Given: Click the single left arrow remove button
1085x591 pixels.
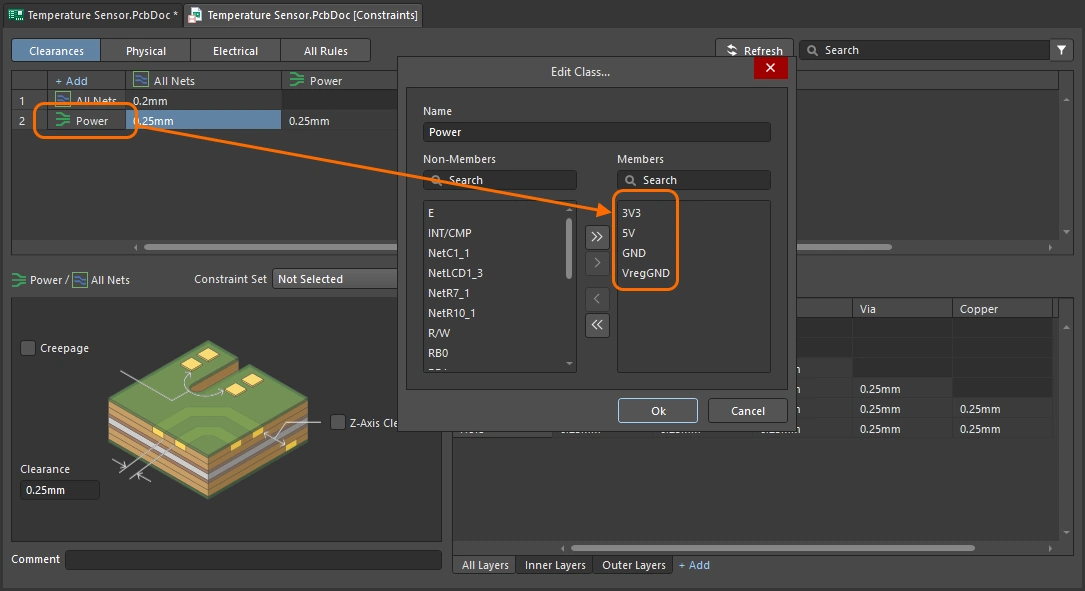Looking at the screenshot, I should (597, 298).
